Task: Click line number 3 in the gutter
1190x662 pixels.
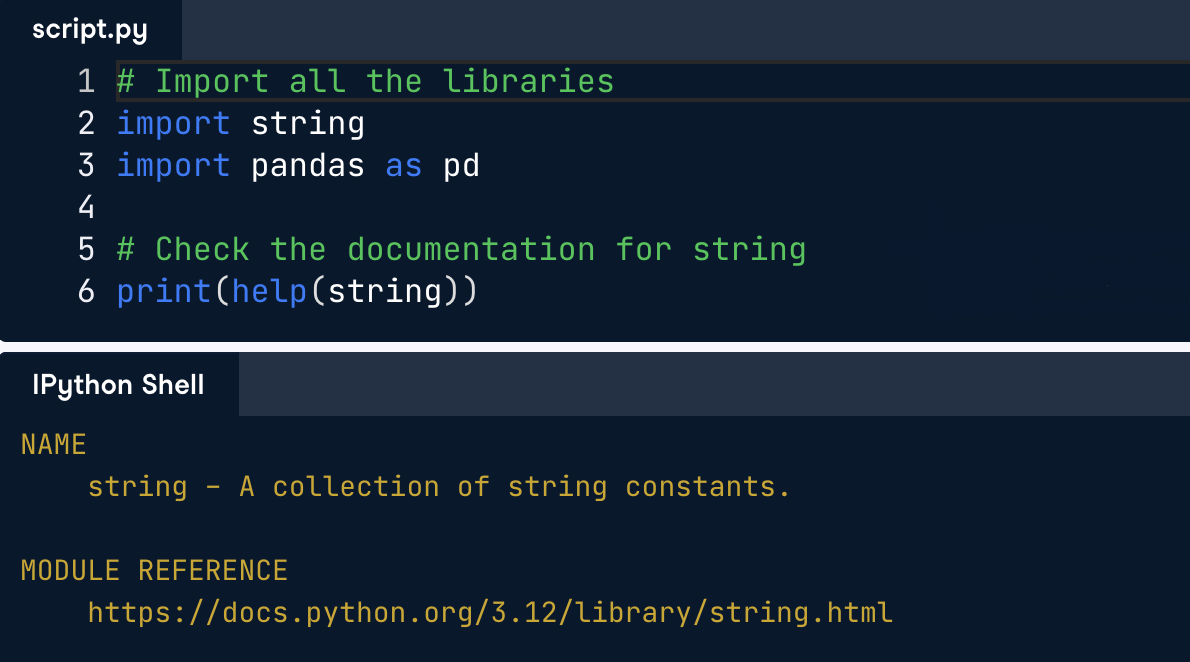Action: pos(86,166)
